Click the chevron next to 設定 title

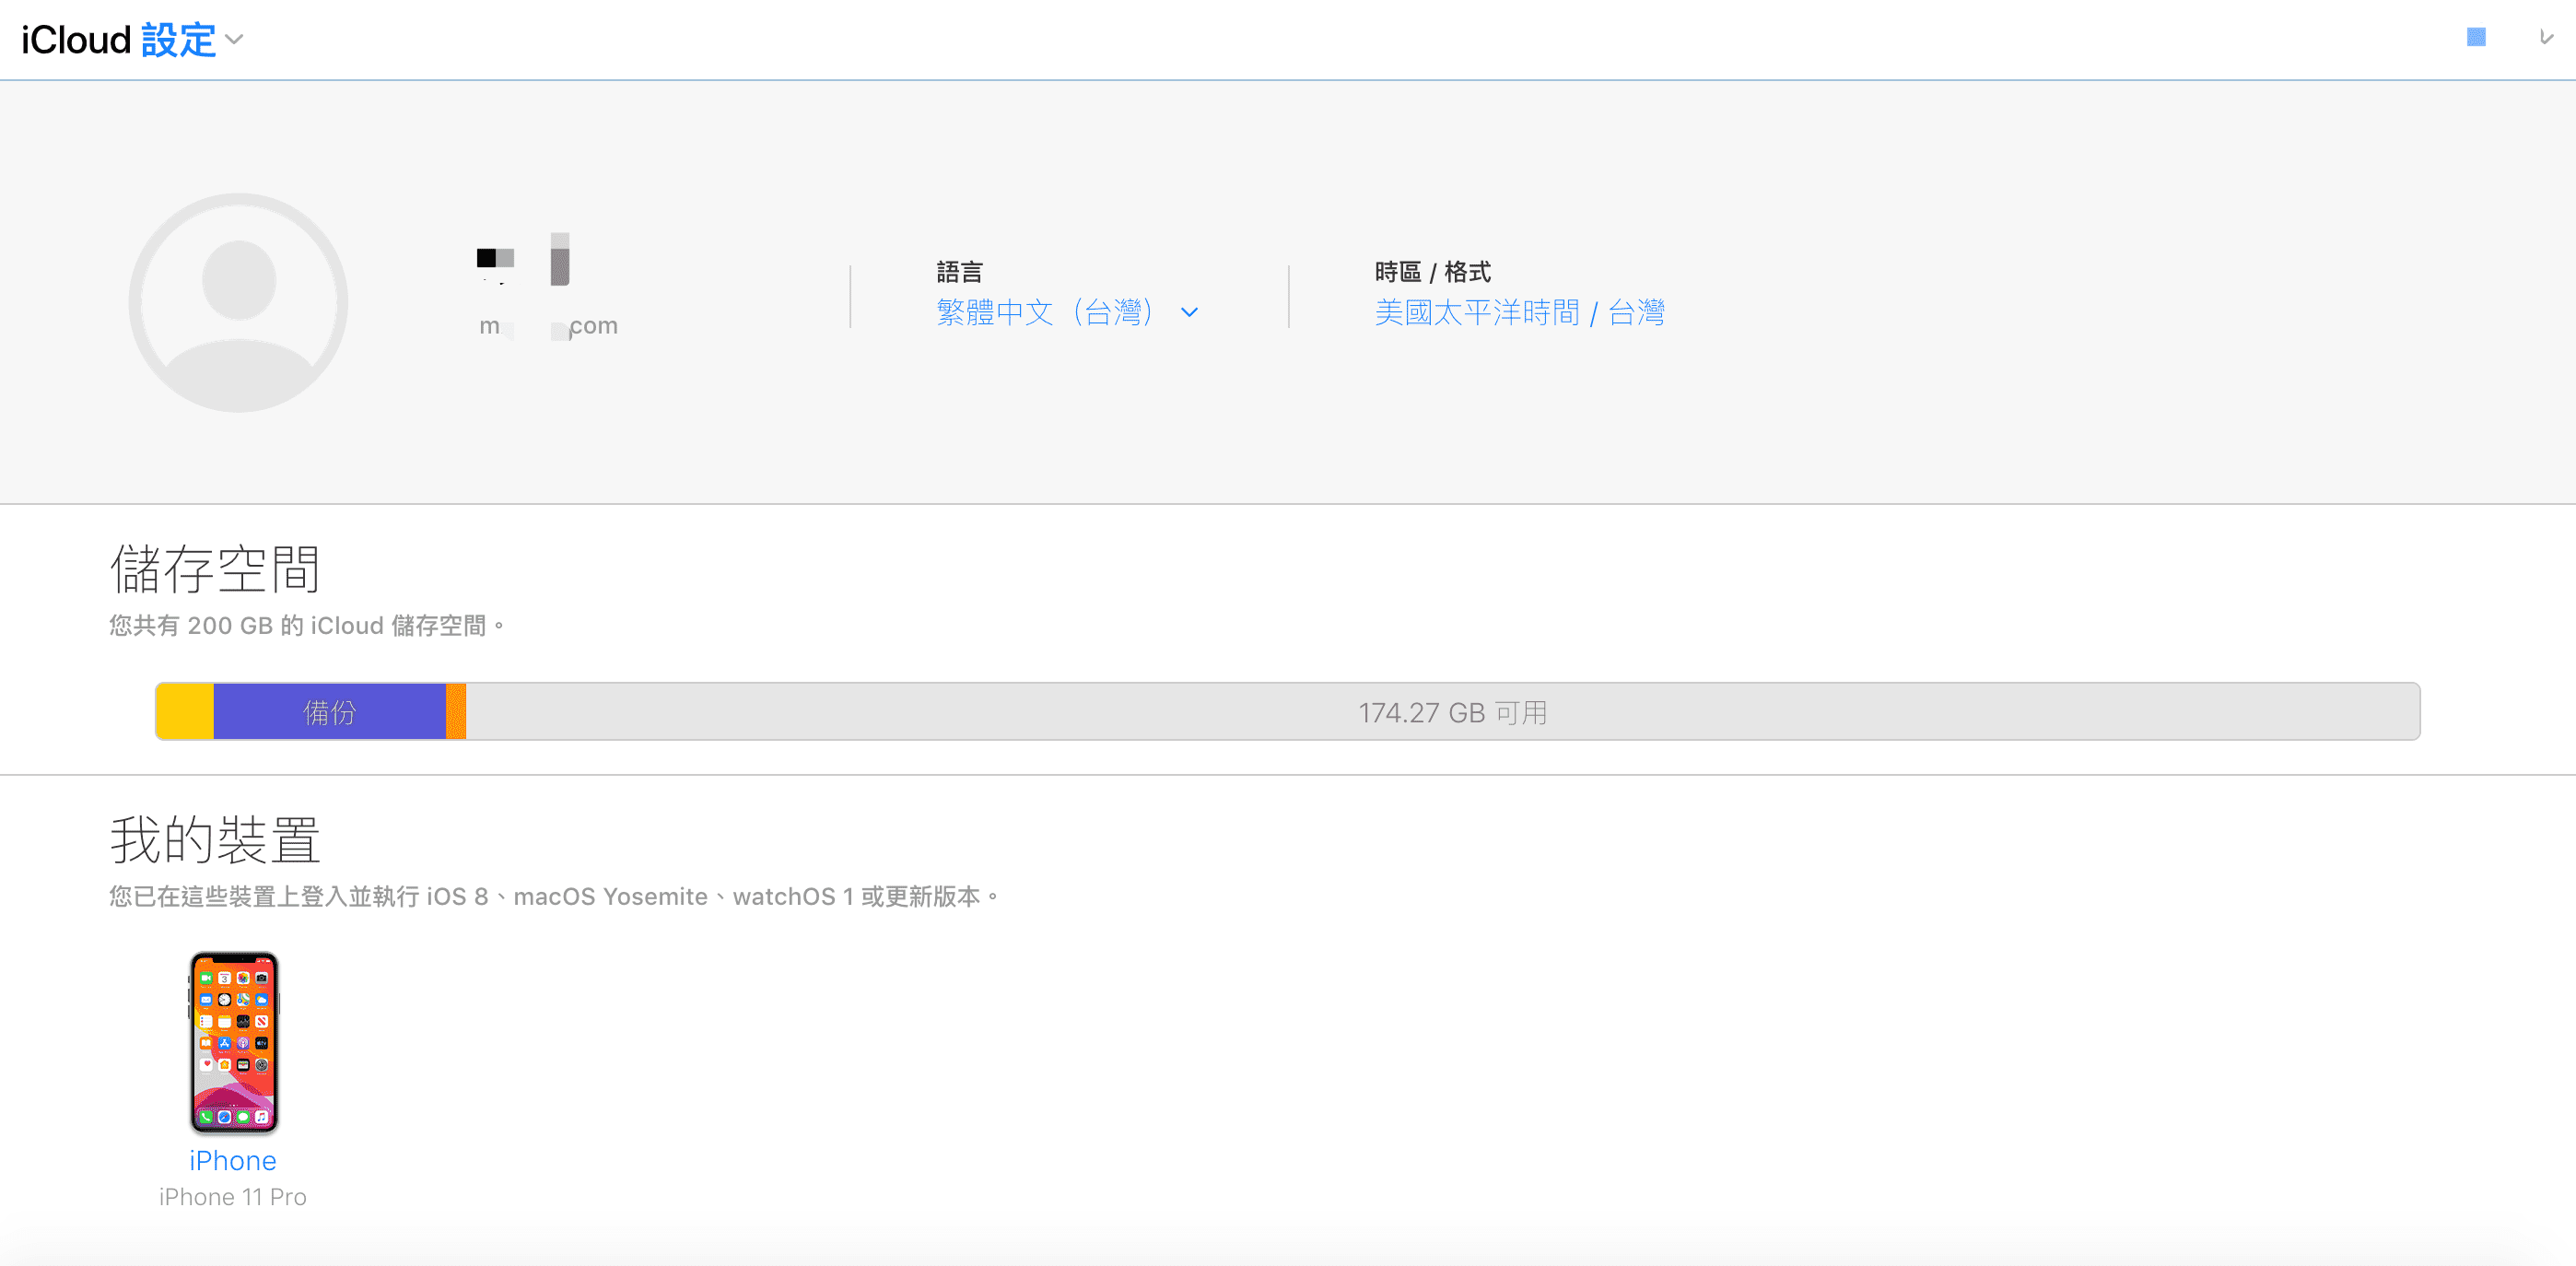[234, 40]
